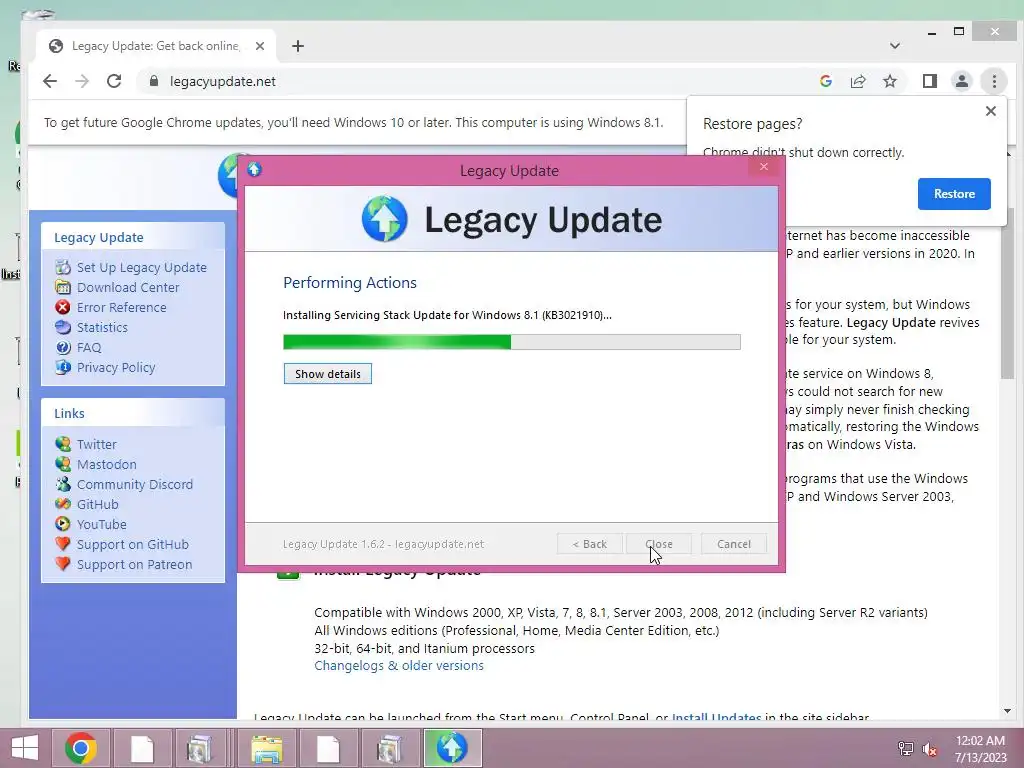1024x768 pixels.
Task: Open Download Center in sidebar
Action: pos(128,287)
